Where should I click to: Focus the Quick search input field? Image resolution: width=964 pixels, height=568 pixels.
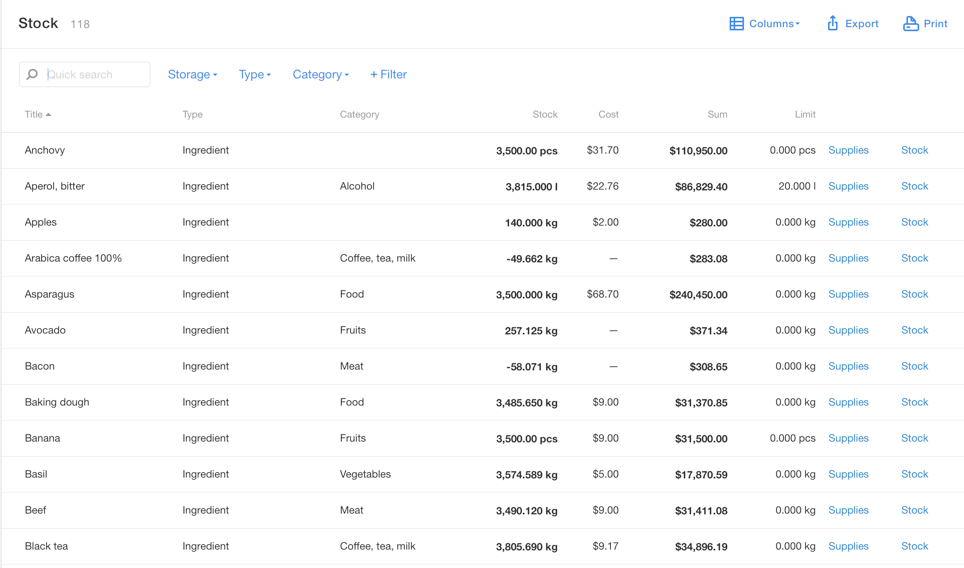tap(95, 74)
